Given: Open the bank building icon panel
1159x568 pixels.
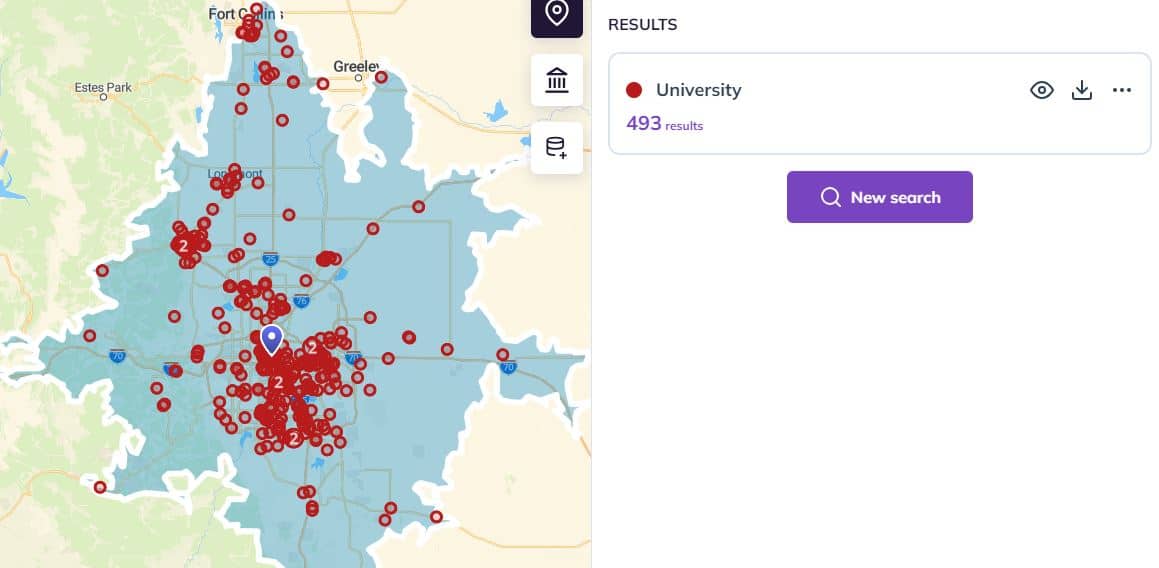Looking at the screenshot, I should click(557, 80).
